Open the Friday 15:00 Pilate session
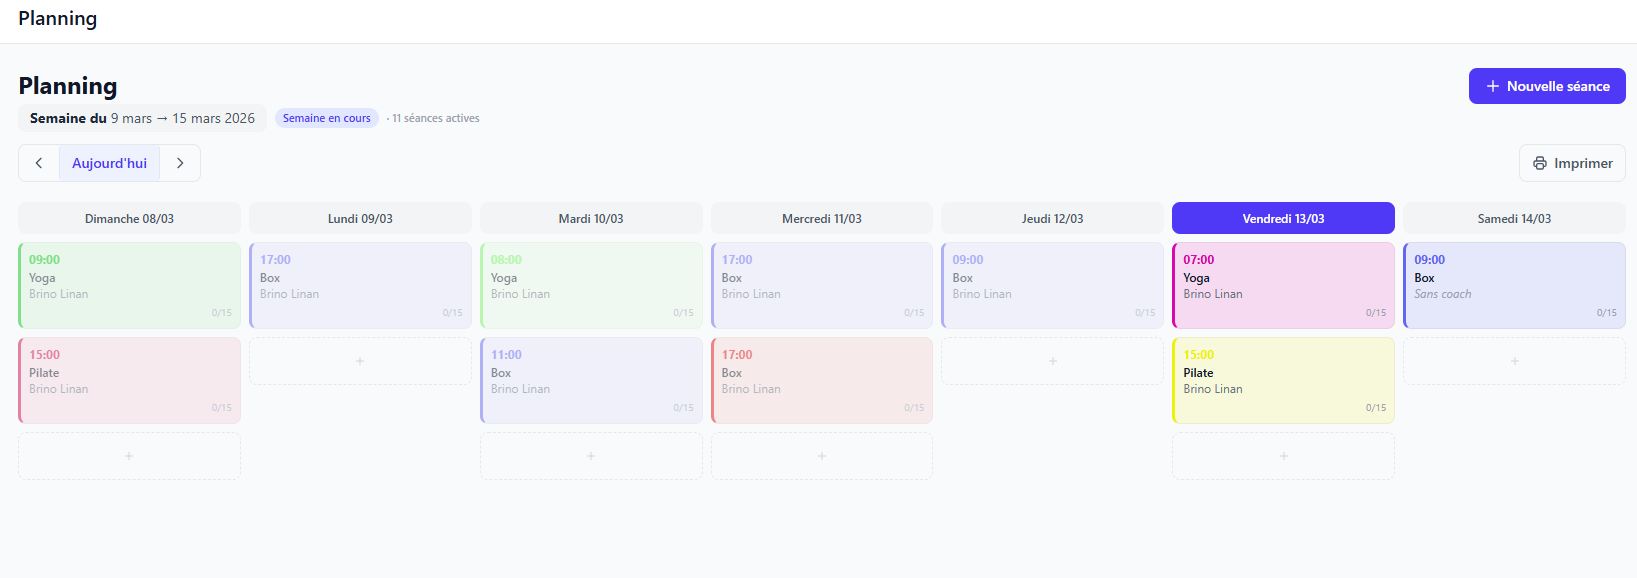 1283,380
